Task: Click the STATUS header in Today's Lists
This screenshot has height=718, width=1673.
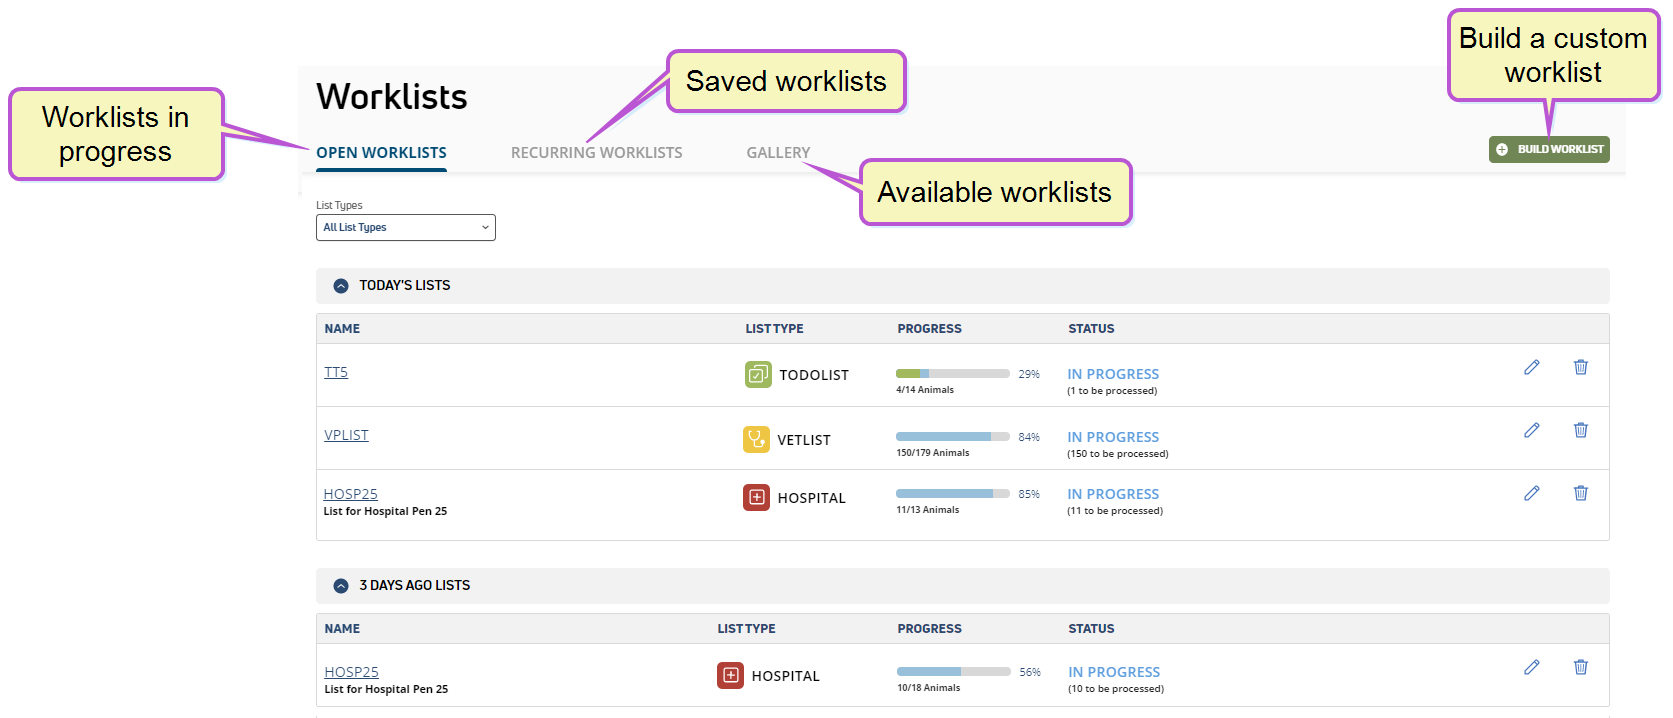Action: (x=1091, y=329)
